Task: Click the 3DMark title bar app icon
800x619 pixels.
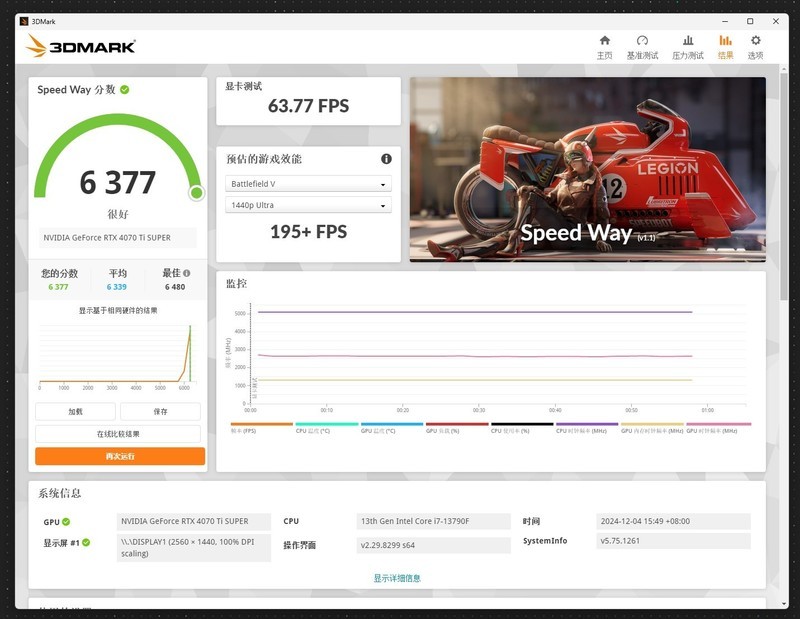Action: [x=24, y=21]
